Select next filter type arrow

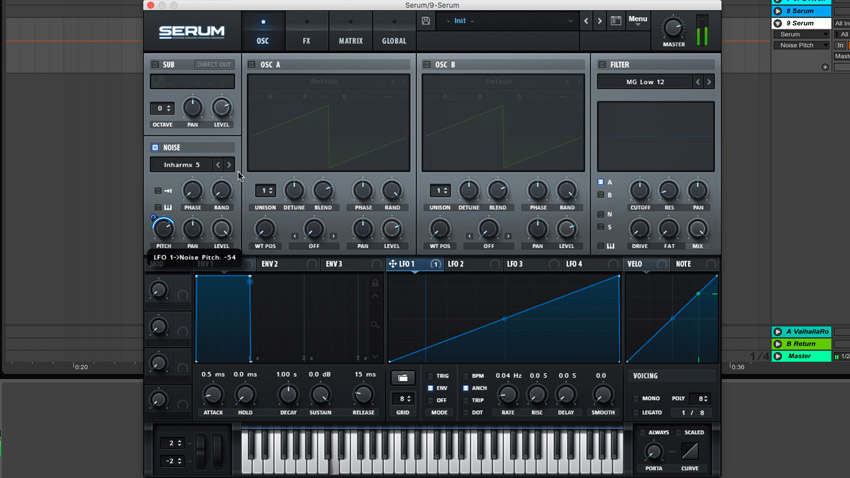[x=709, y=82]
